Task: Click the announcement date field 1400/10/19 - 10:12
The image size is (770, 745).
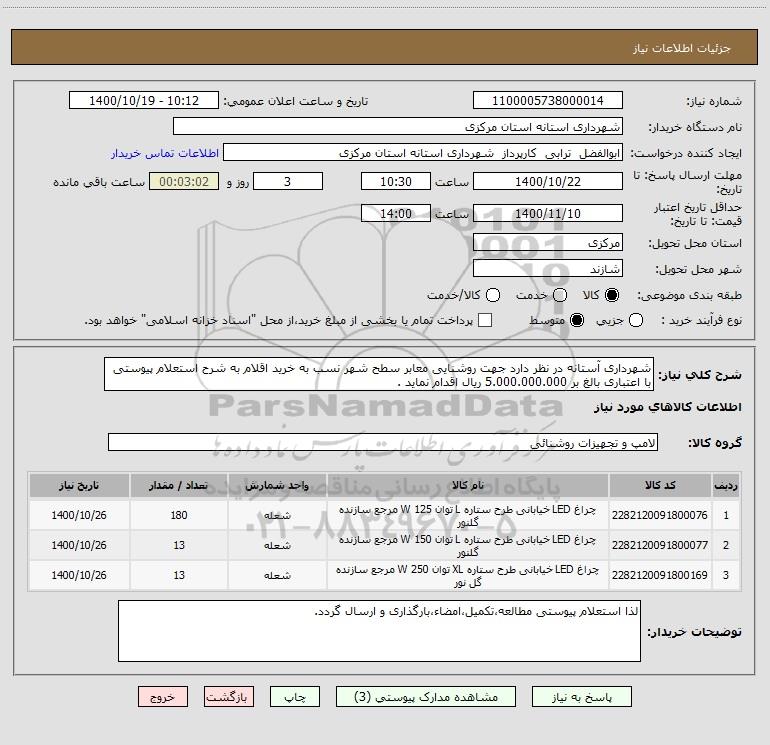Action: (144, 101)
